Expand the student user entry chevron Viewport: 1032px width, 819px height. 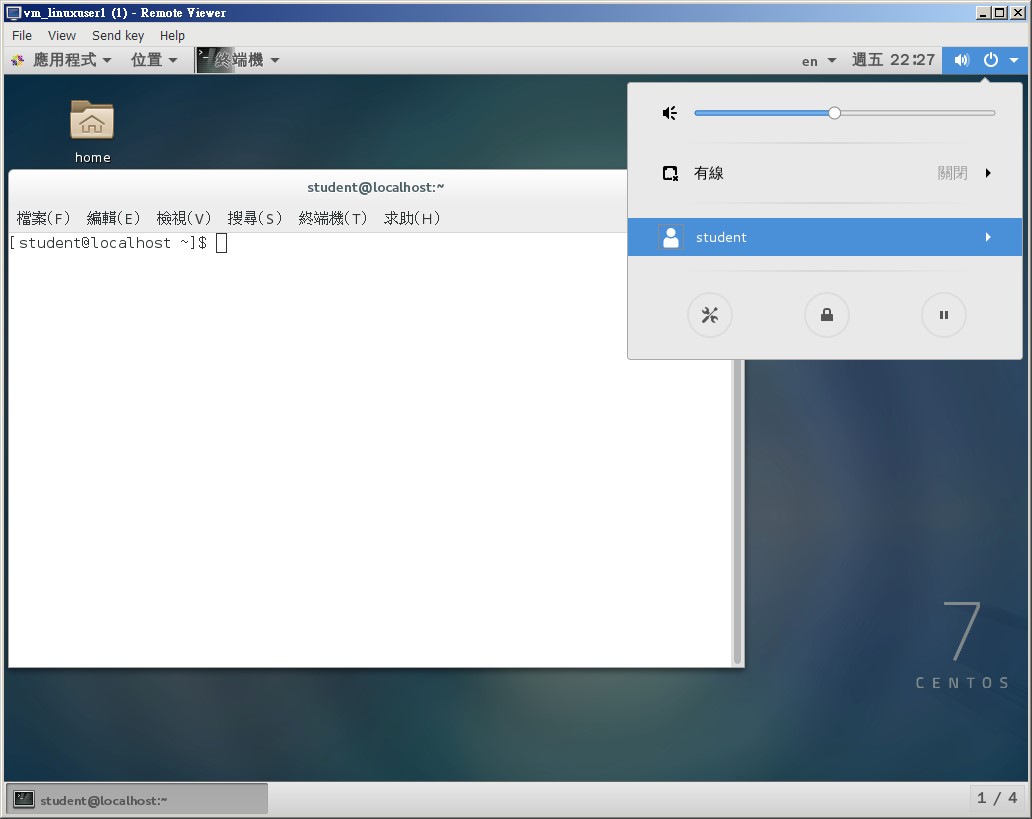click(x=988, y=237)
